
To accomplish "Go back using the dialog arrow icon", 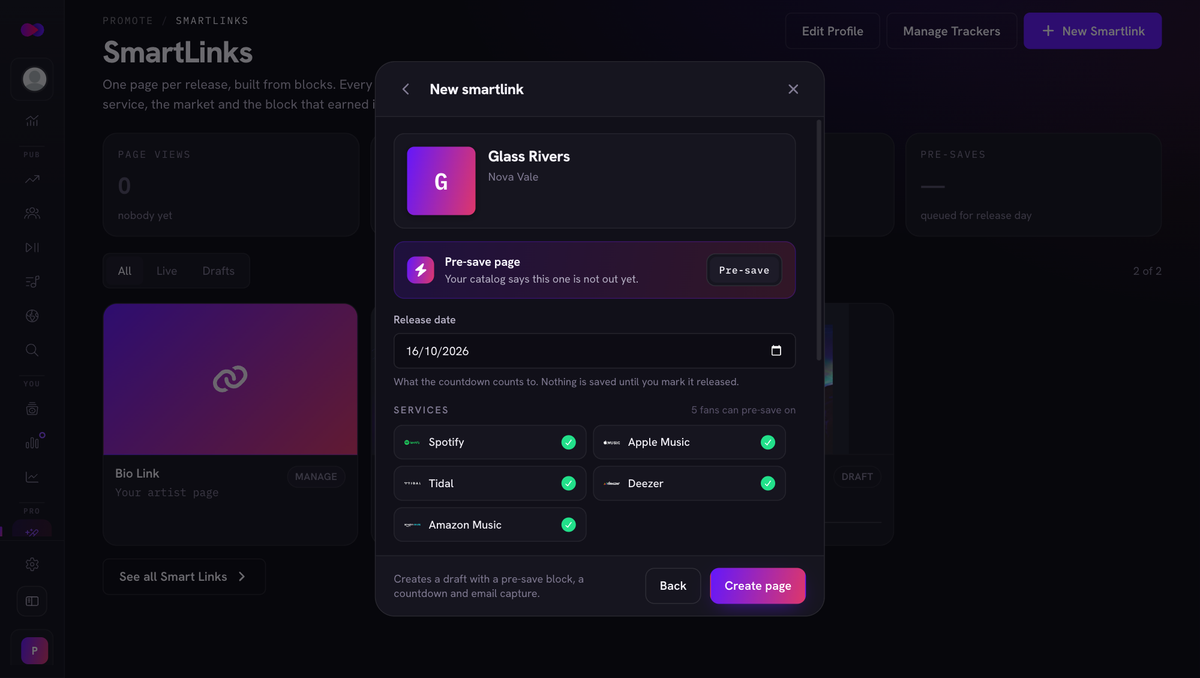I will point(406,89).
